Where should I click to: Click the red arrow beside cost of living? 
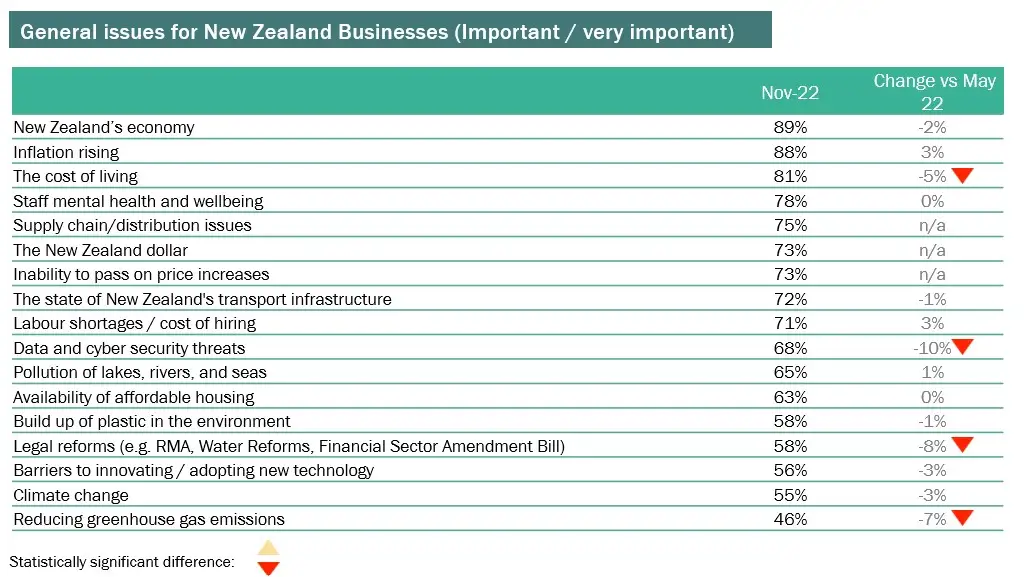coord(962,176)
